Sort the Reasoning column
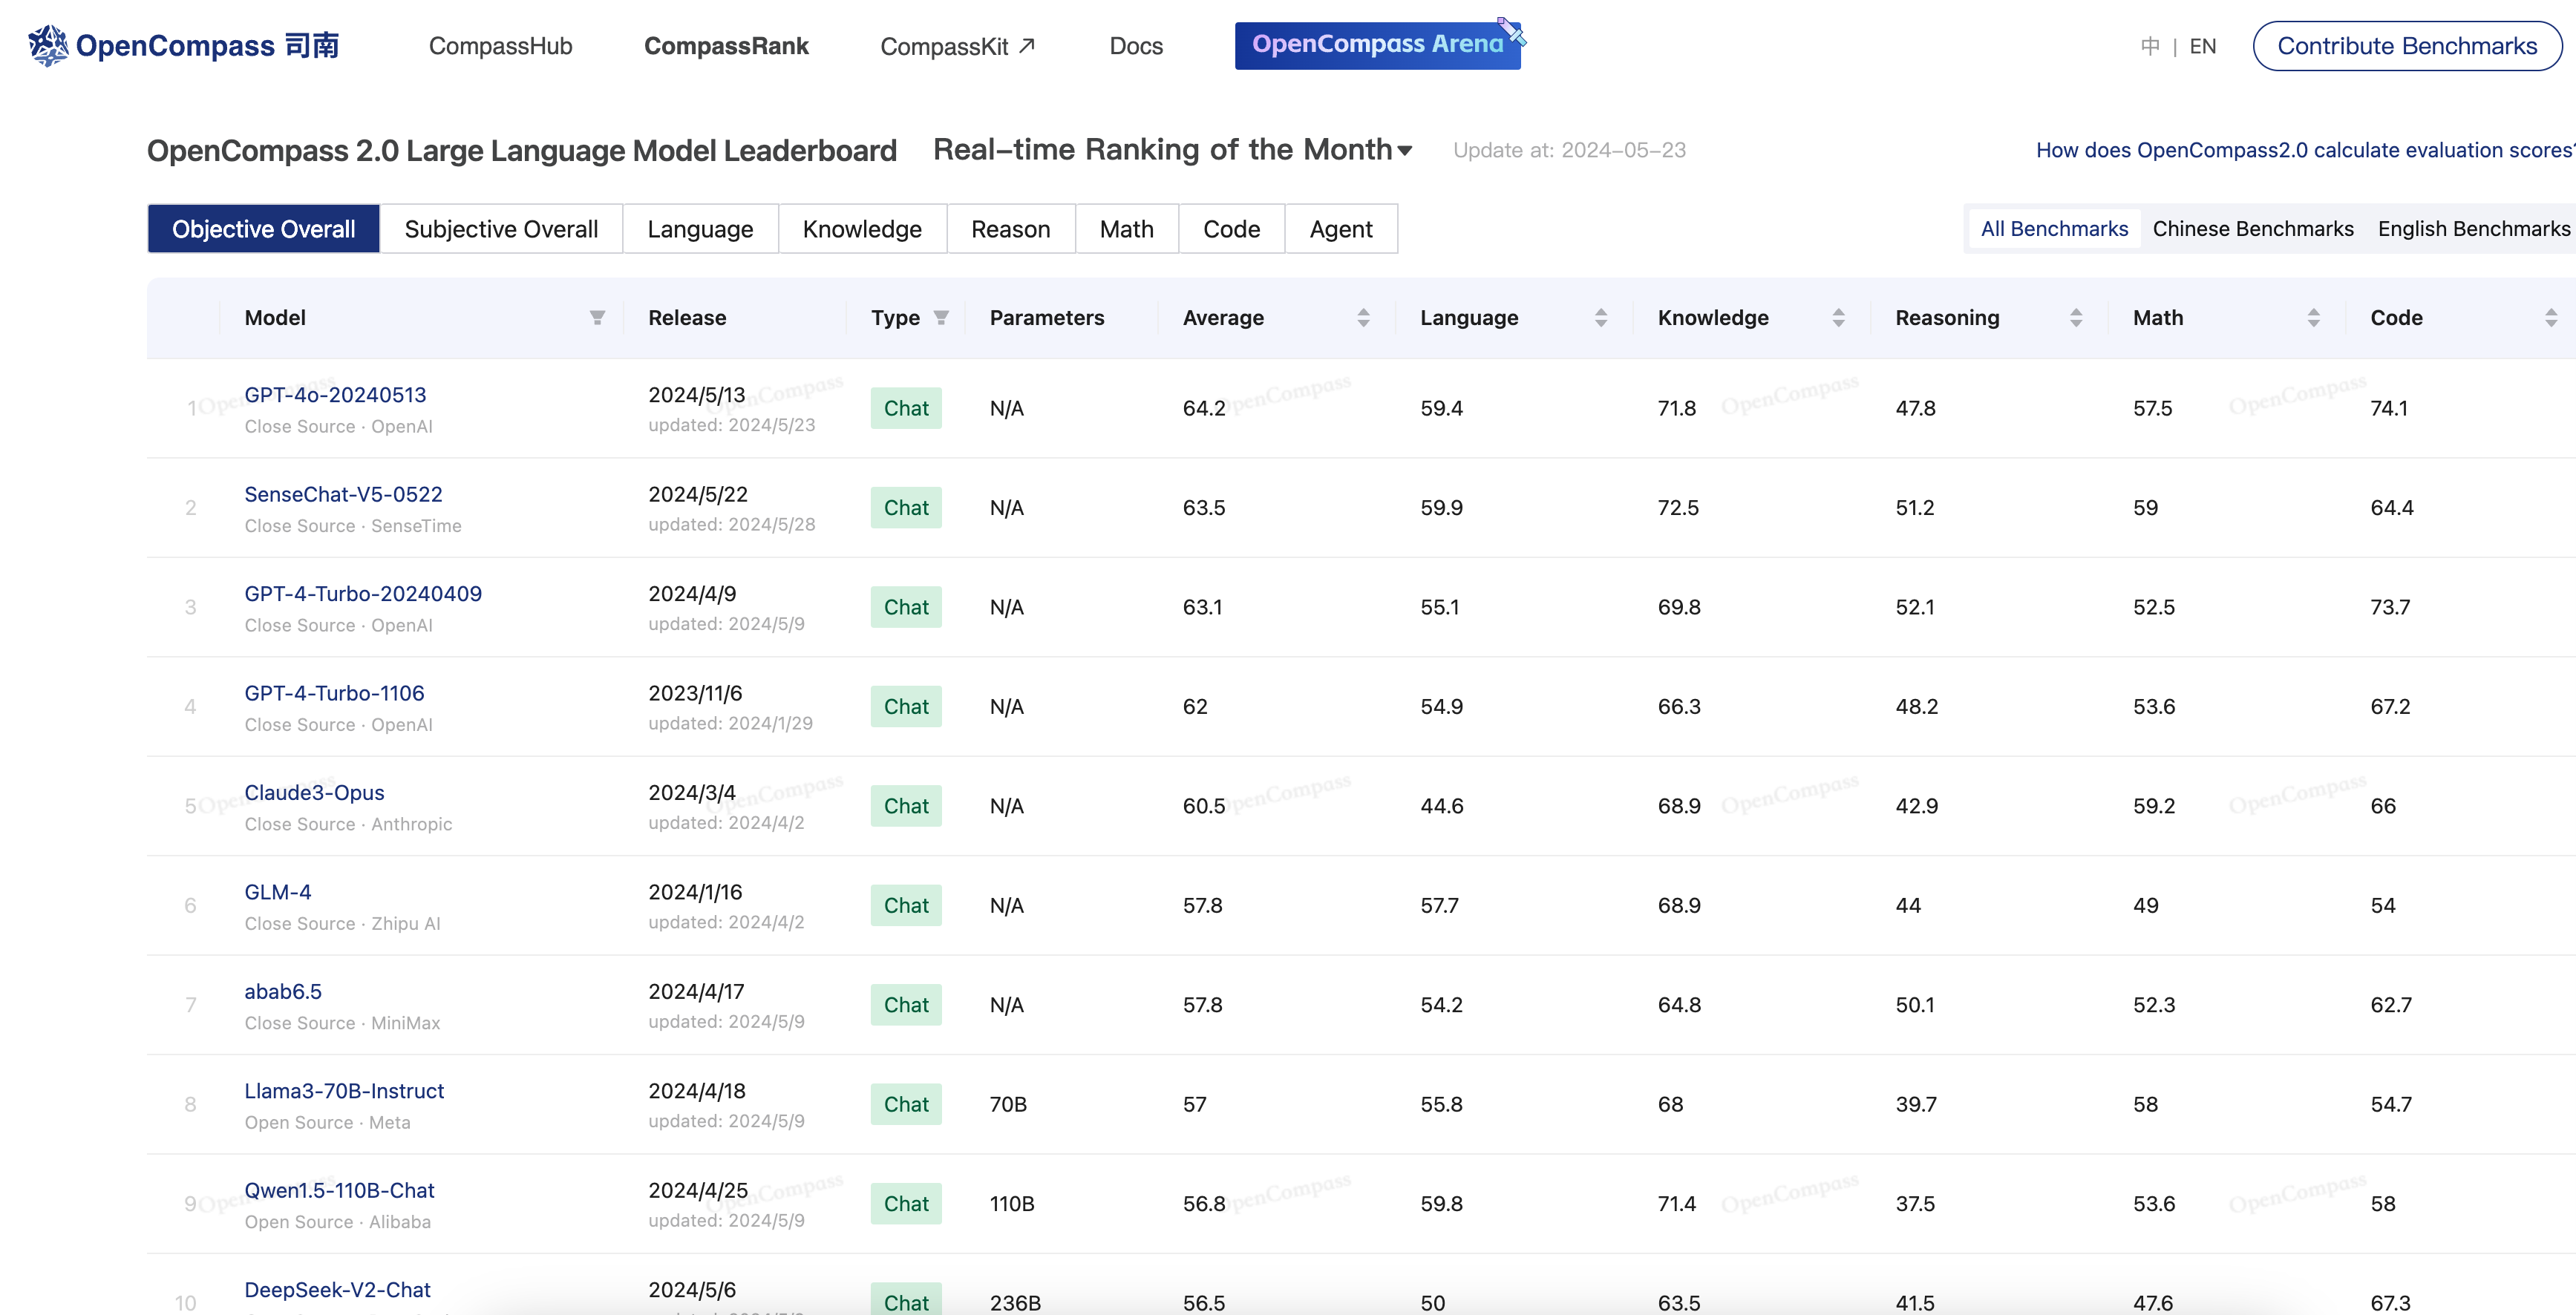 pos(2076,317)
